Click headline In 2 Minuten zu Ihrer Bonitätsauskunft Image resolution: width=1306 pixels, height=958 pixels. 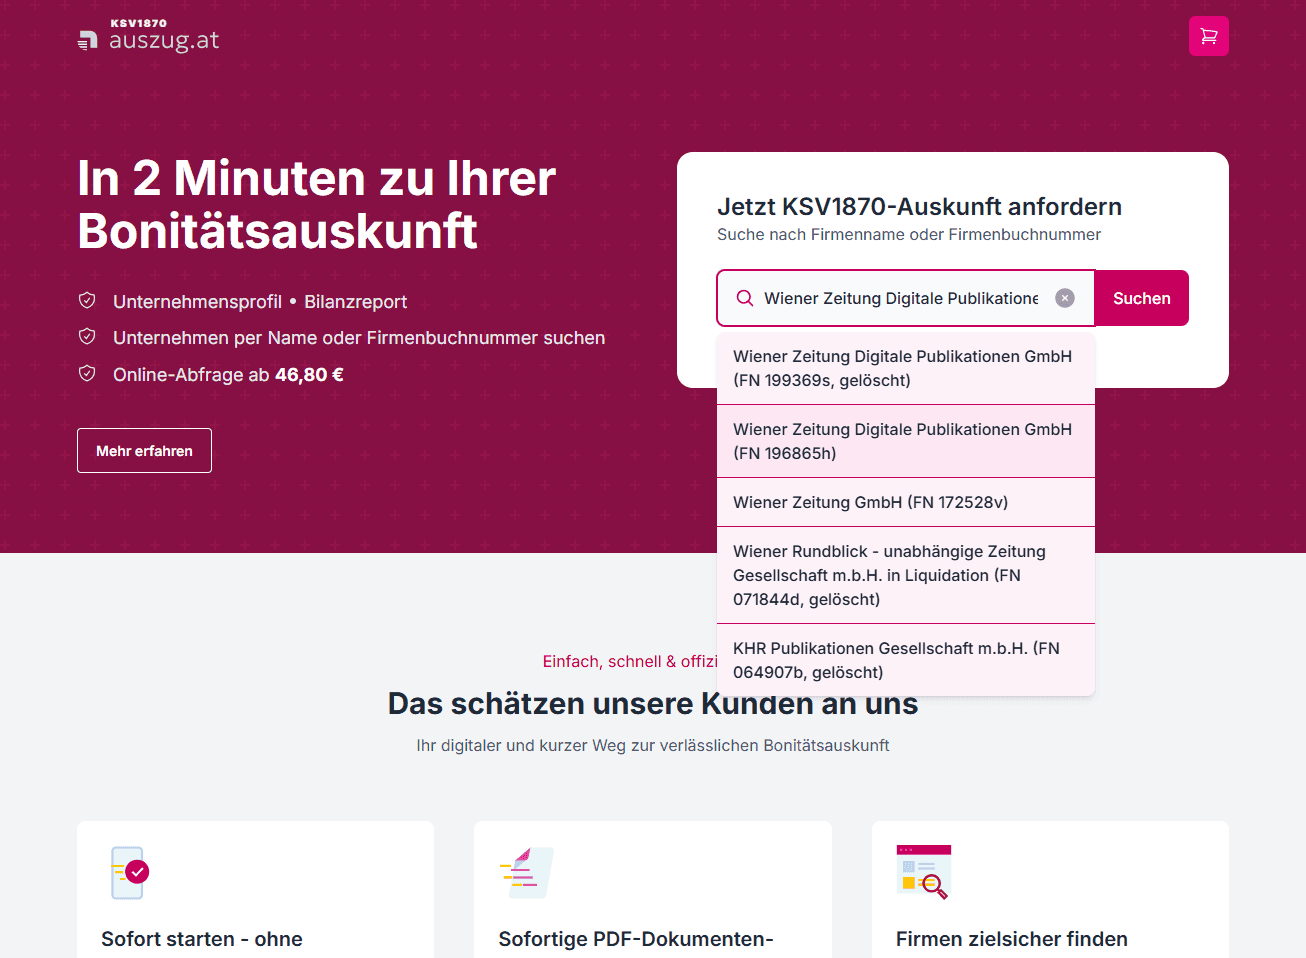pyautogui.click(x=316, y=204)
